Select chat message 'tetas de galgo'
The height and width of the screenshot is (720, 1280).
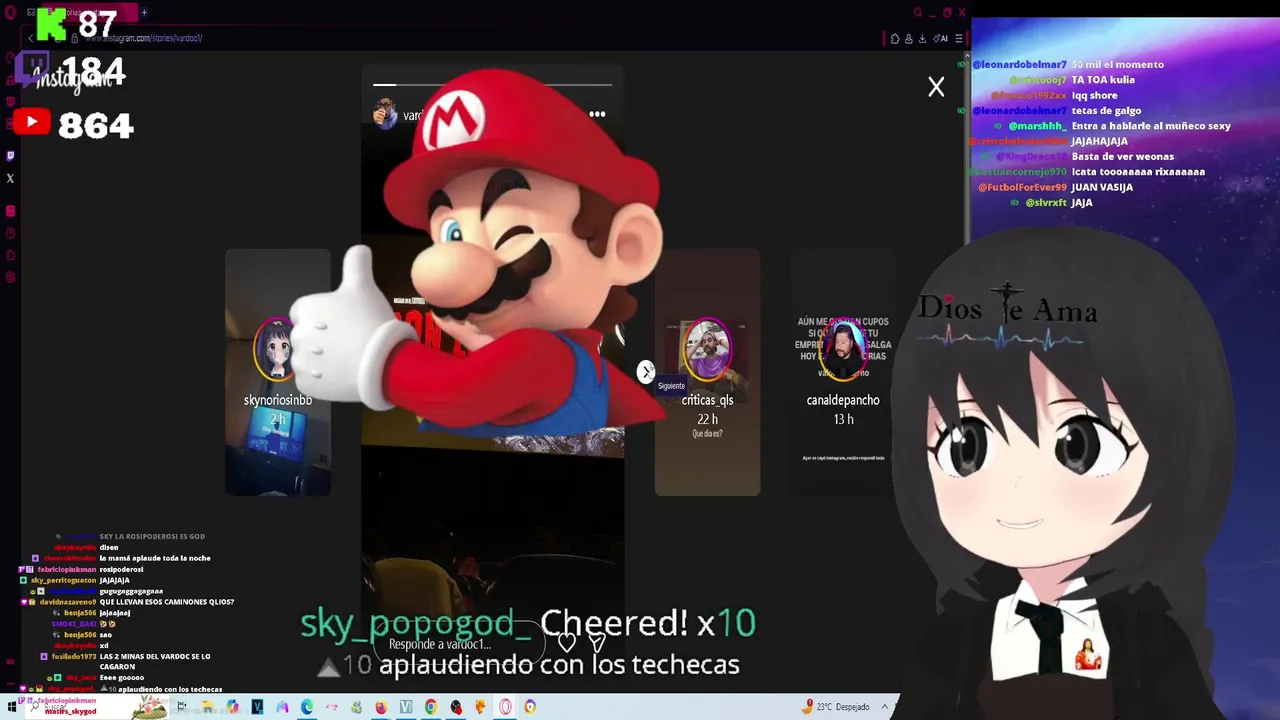tap(1106, 110)
